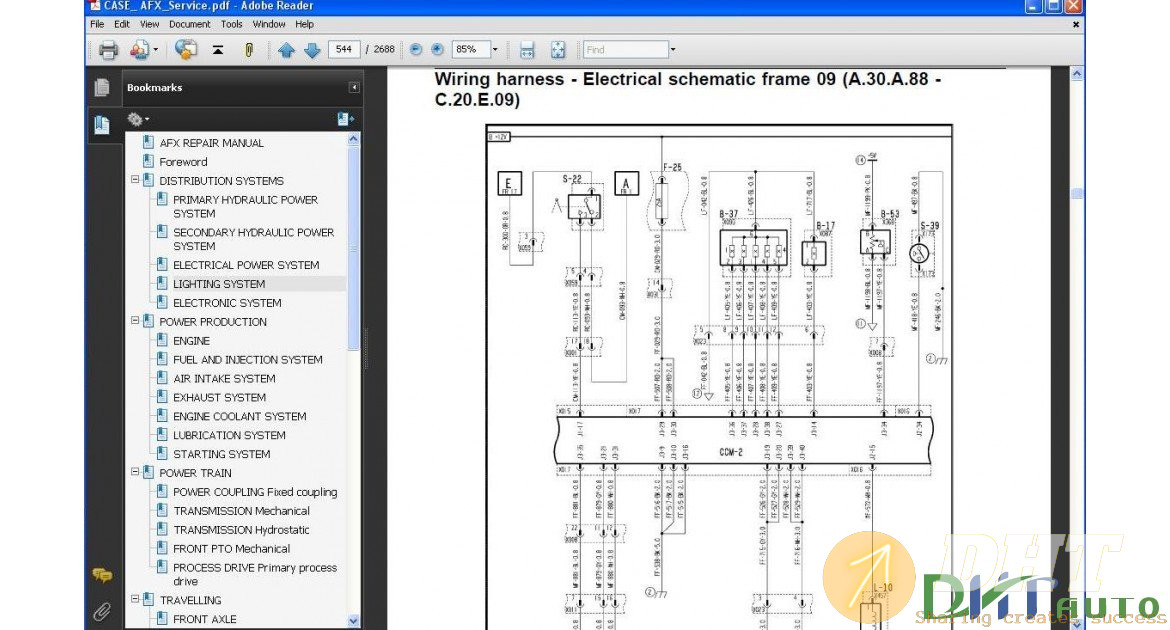
Task: Open the ELECTRONIC SYSTEM bookmark
Action: point(228,302)
